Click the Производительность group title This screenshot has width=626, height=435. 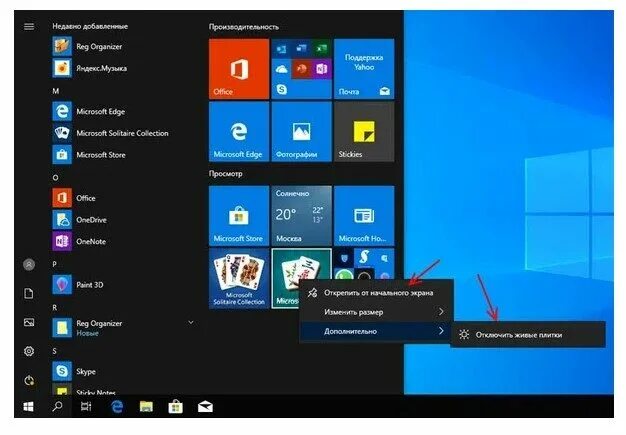[244, 27]
